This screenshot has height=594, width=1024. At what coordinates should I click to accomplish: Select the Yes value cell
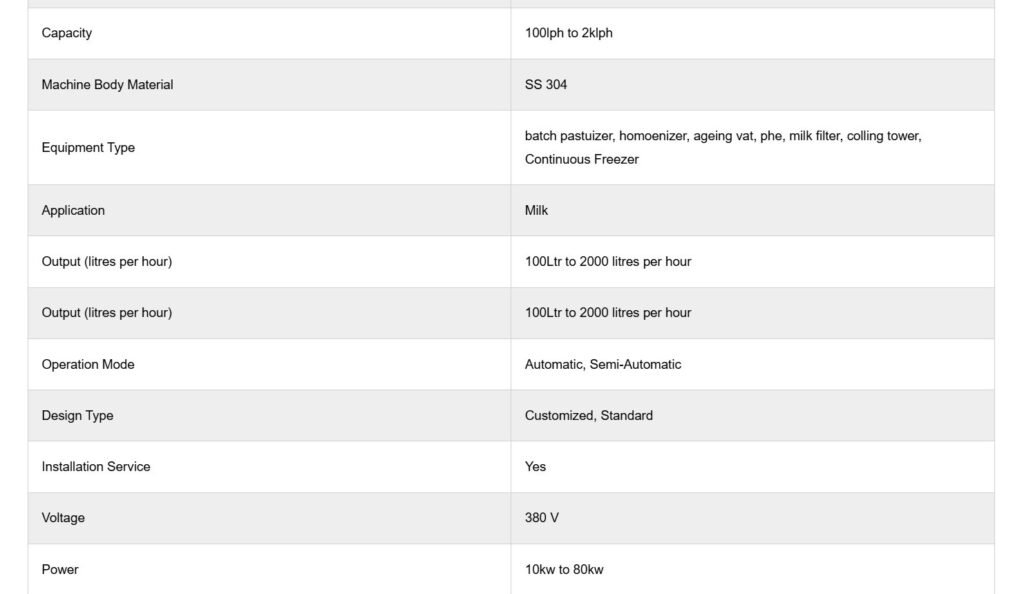click(535, 467)
